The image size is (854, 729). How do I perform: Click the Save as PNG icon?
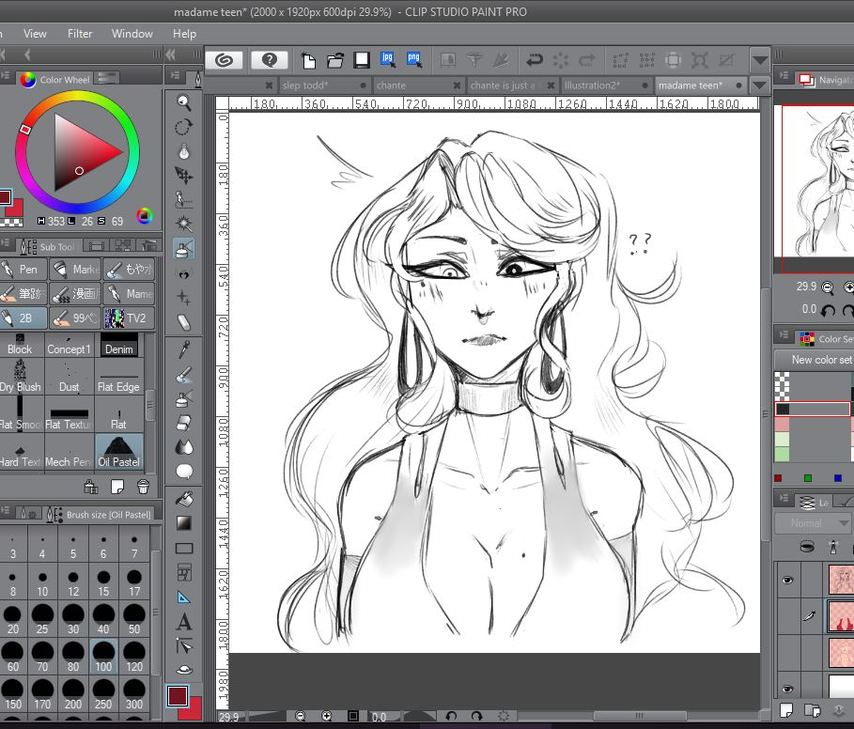pyautogui.click(x=415, y=60)
